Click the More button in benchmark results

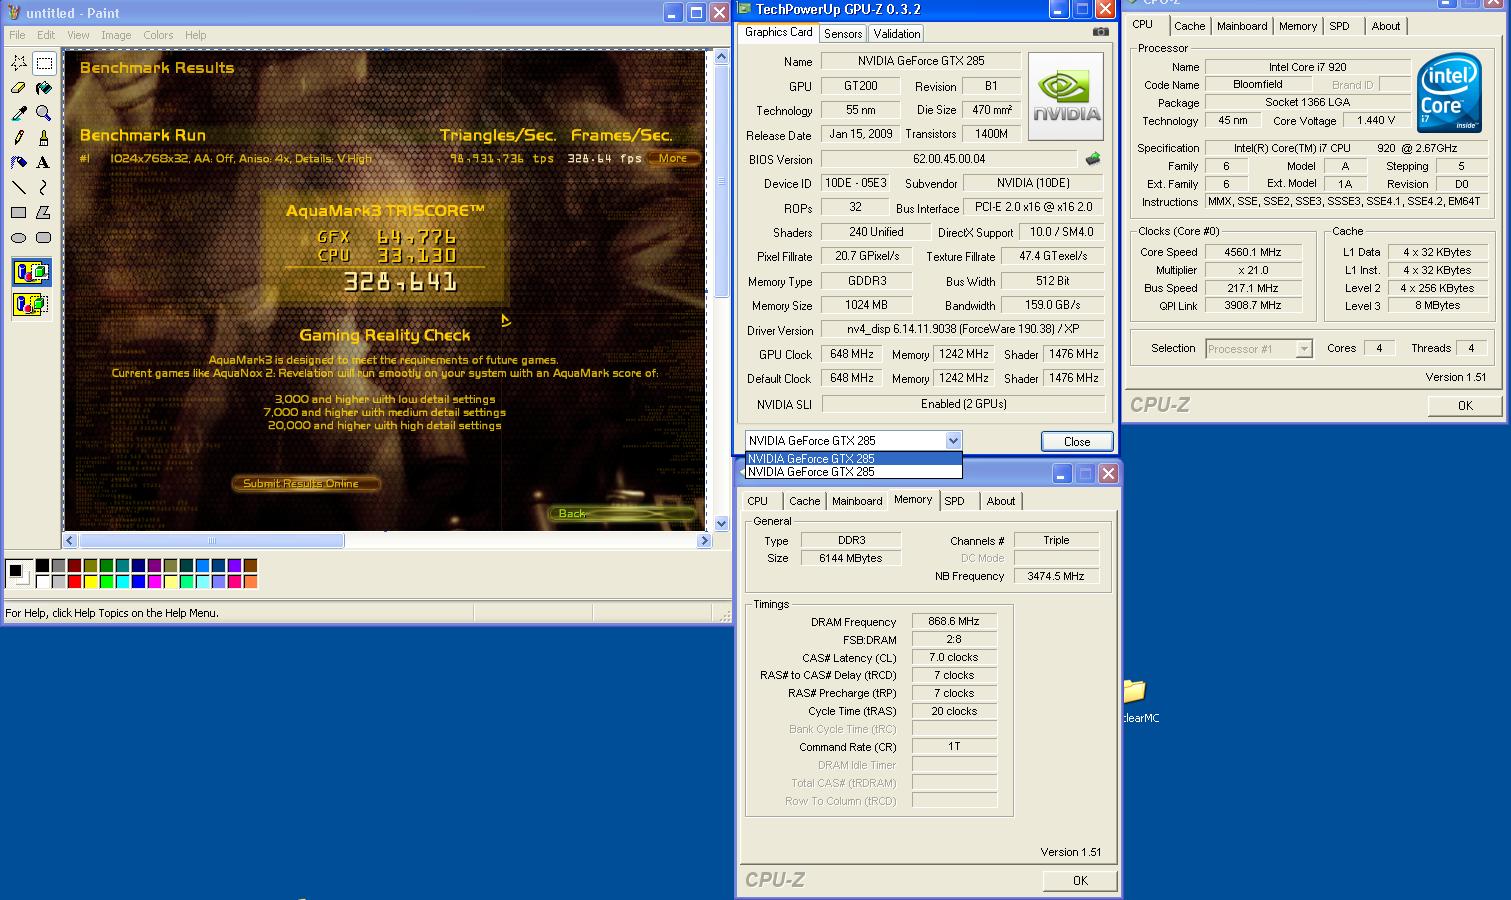pos(673,158)
